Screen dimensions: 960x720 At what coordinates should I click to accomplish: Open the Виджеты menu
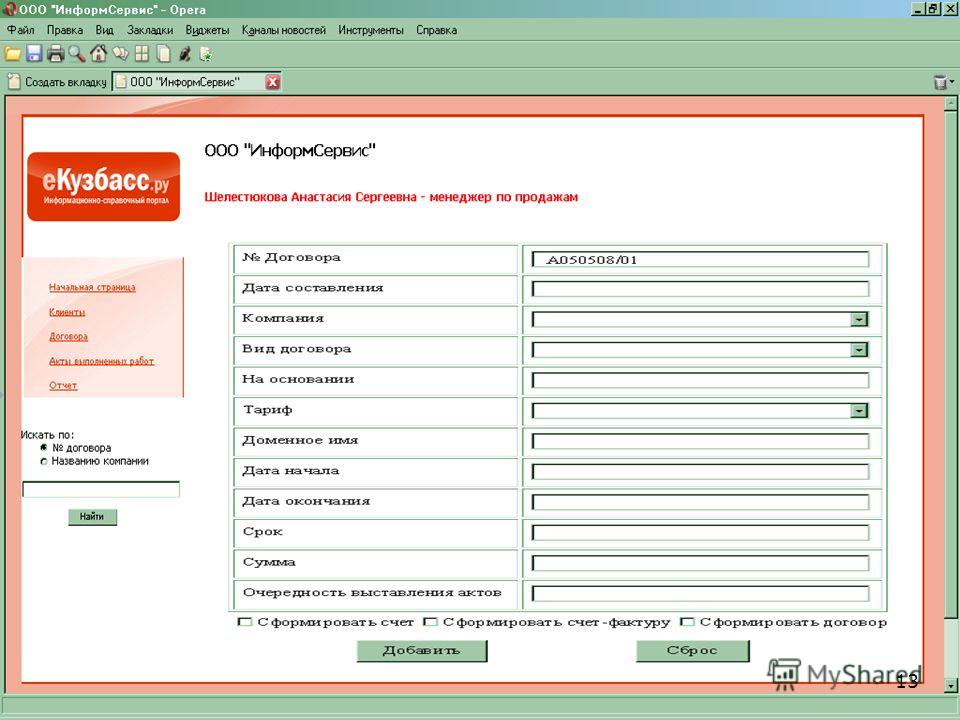point(208,30)
